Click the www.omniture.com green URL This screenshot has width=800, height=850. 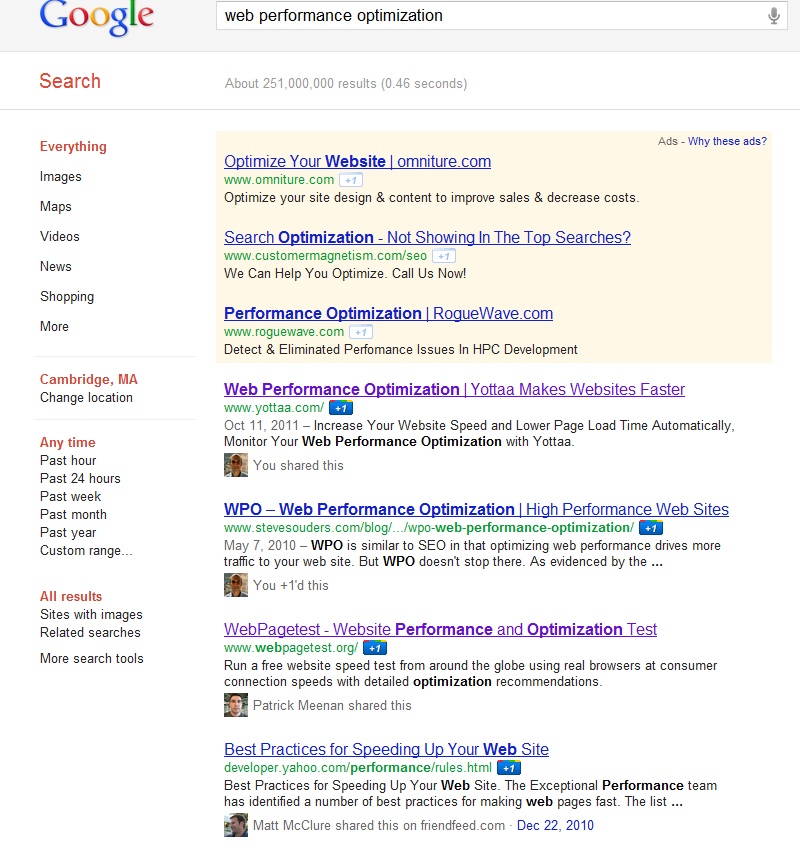coord(279,180)
